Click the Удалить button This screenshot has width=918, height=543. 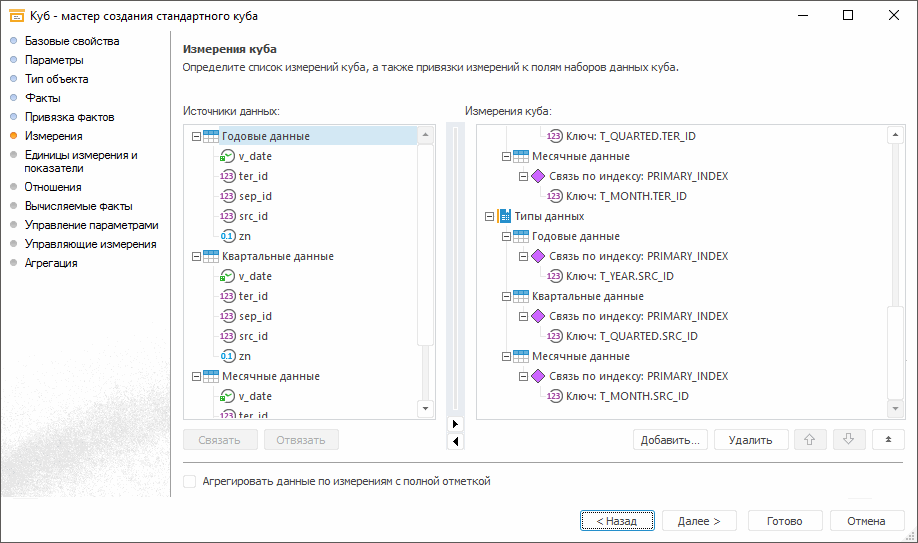coord(750,439)
